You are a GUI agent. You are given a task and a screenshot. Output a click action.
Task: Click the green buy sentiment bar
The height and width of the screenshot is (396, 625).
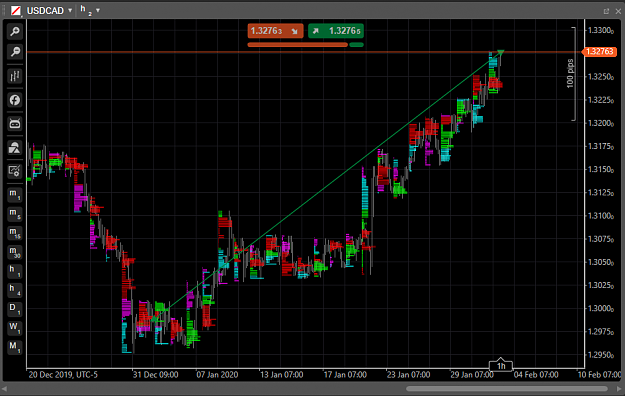[x=356, y=45]
